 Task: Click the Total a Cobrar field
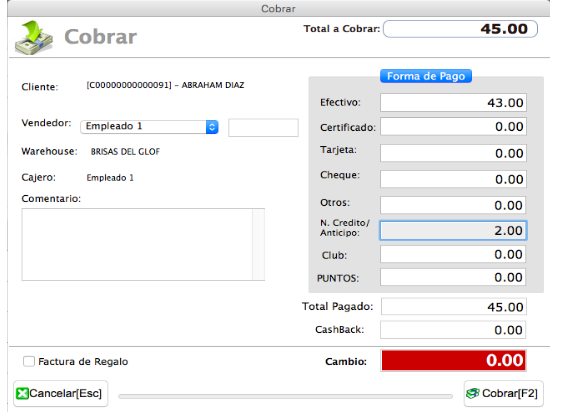pos(461,29)
